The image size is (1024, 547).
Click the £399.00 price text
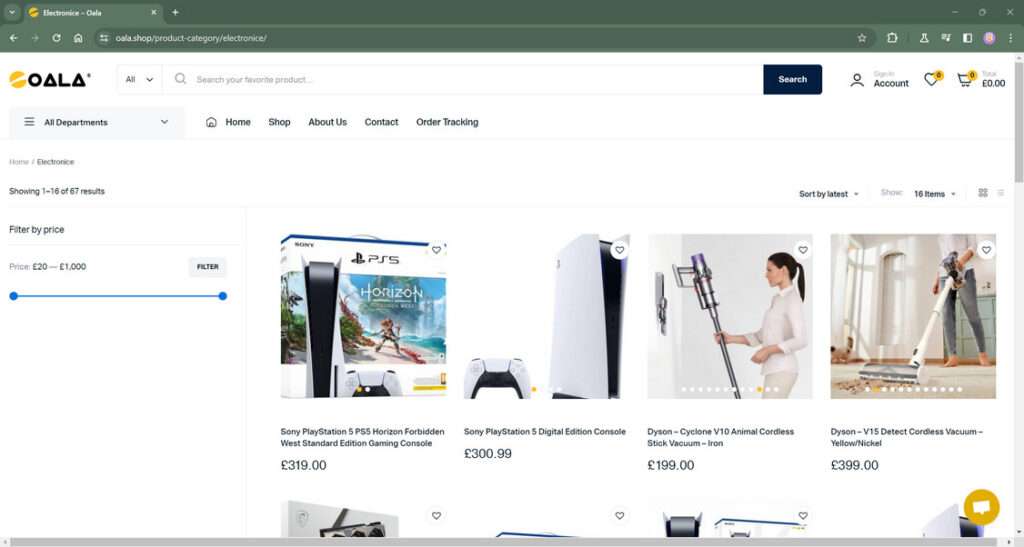(x=854, y=465)
